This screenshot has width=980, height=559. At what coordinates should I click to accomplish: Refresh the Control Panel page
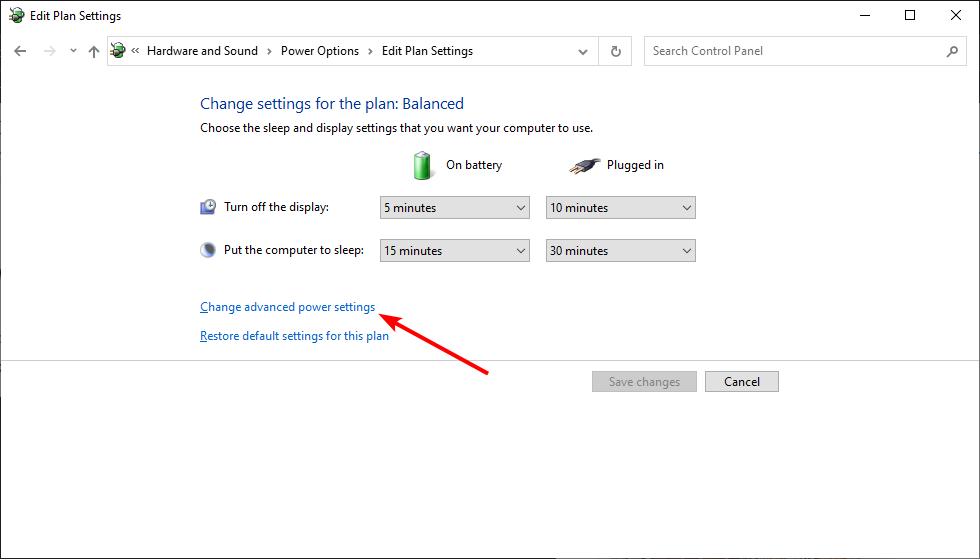click(x=616, y=51)
